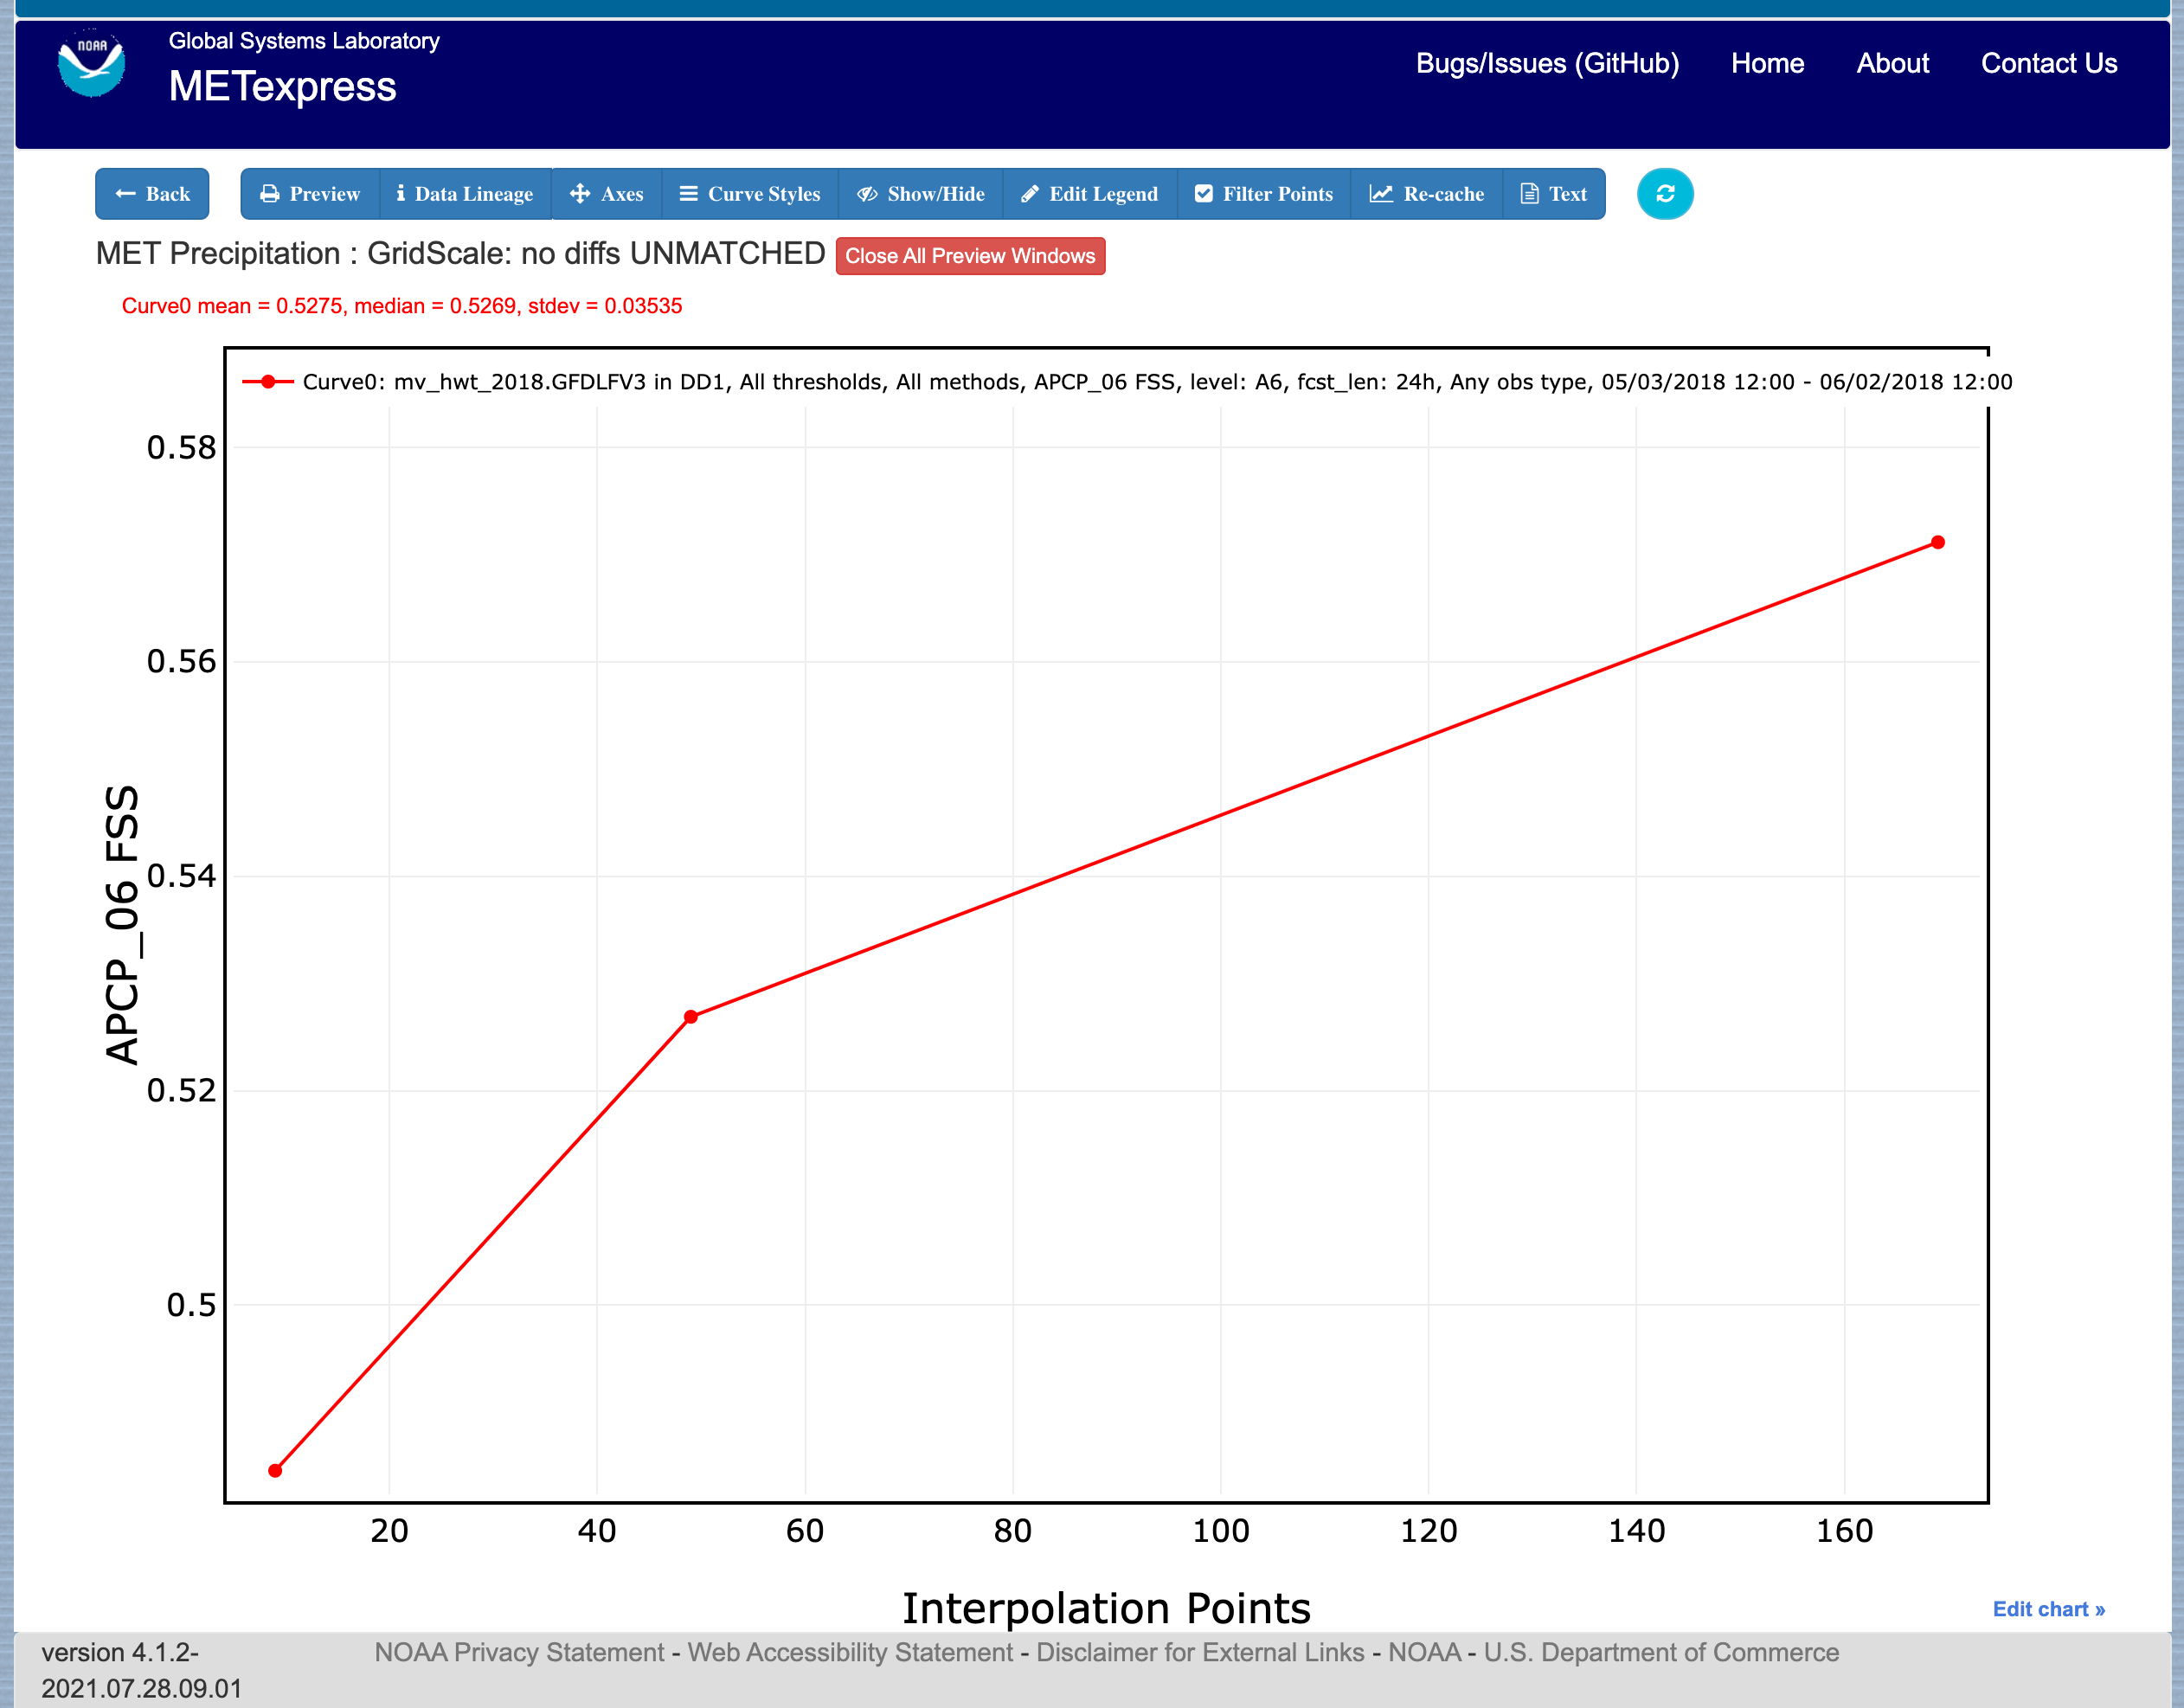Open the About page
The image size is (2184, 1708).
click(x=1892, y=64)
